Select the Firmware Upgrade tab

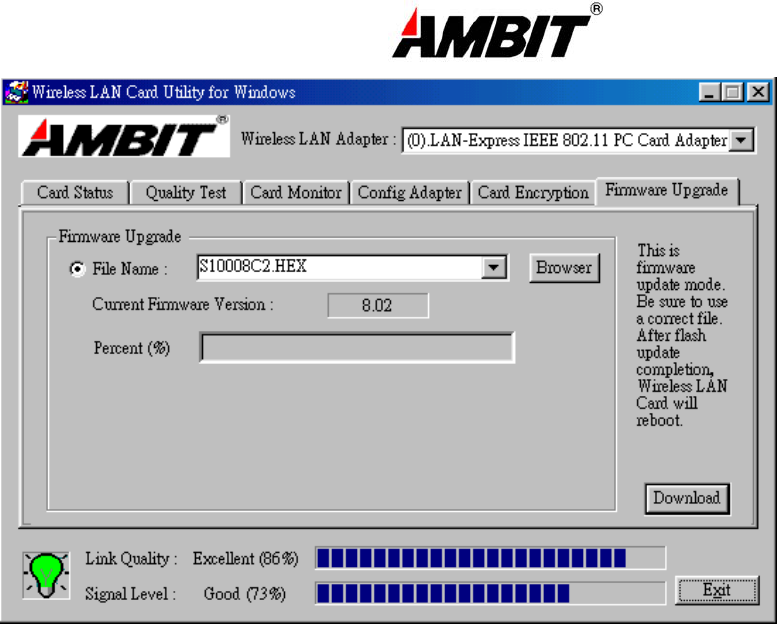pyautogui.click(x=666, y=190)
